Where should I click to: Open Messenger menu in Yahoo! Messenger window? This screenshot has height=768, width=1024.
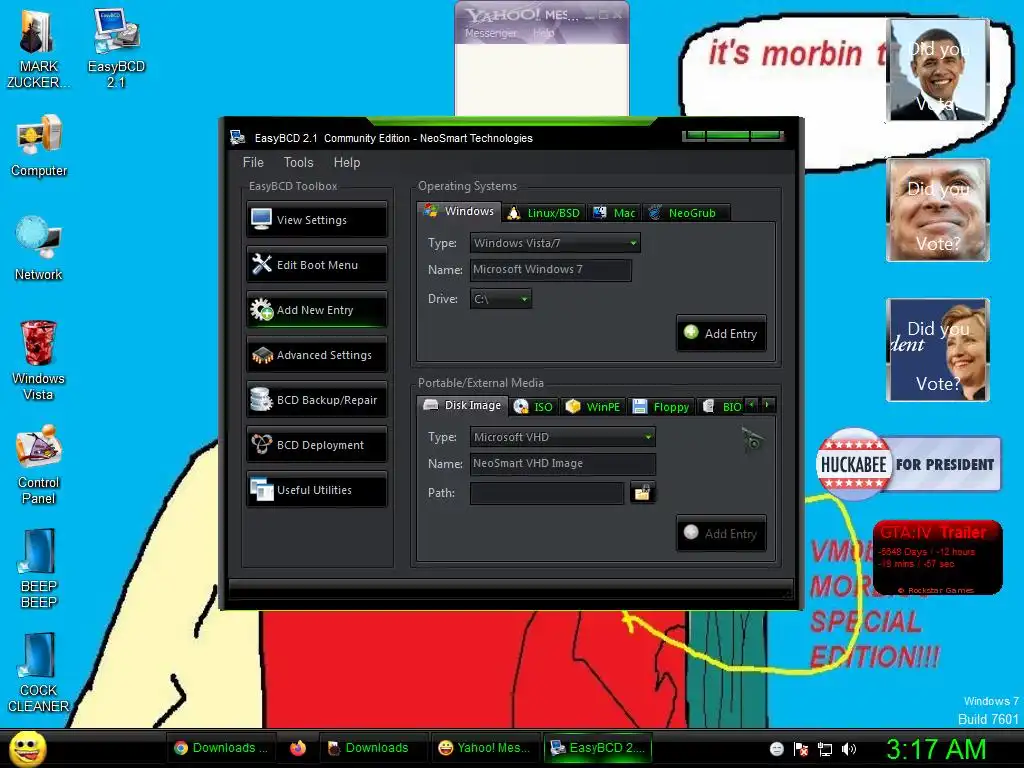490,33
